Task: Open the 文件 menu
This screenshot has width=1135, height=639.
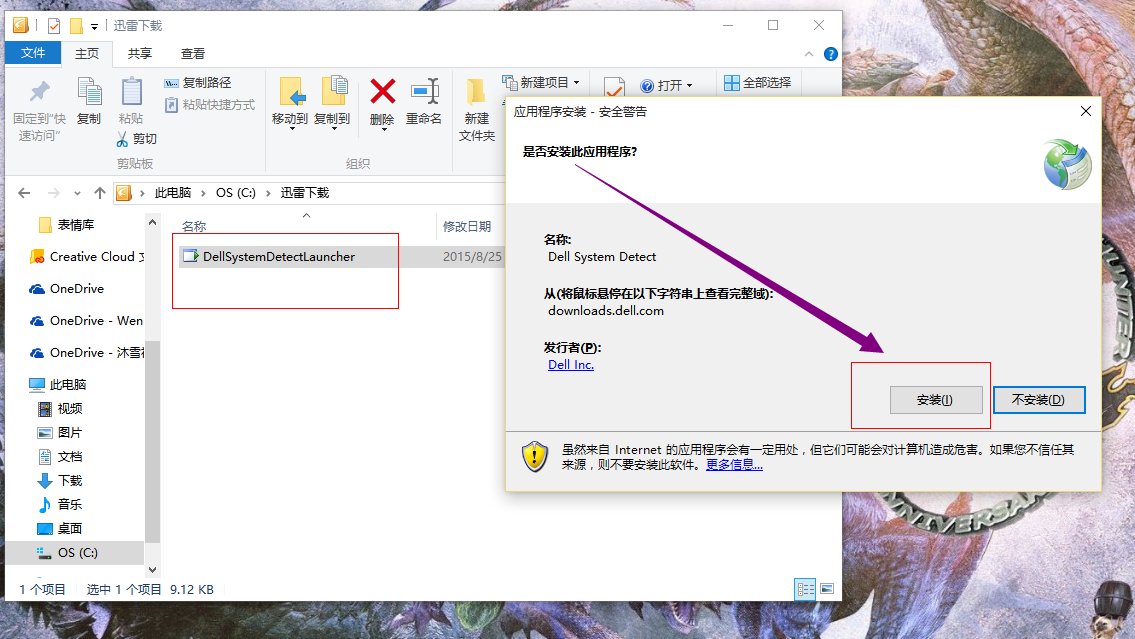Action: pos(33,53)
